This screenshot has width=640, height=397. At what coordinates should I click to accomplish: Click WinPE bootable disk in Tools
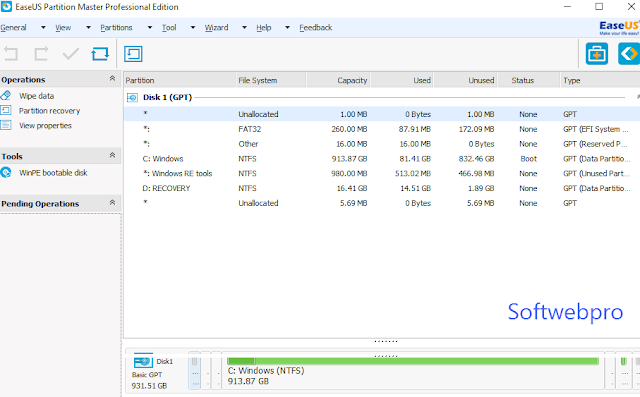53,173
